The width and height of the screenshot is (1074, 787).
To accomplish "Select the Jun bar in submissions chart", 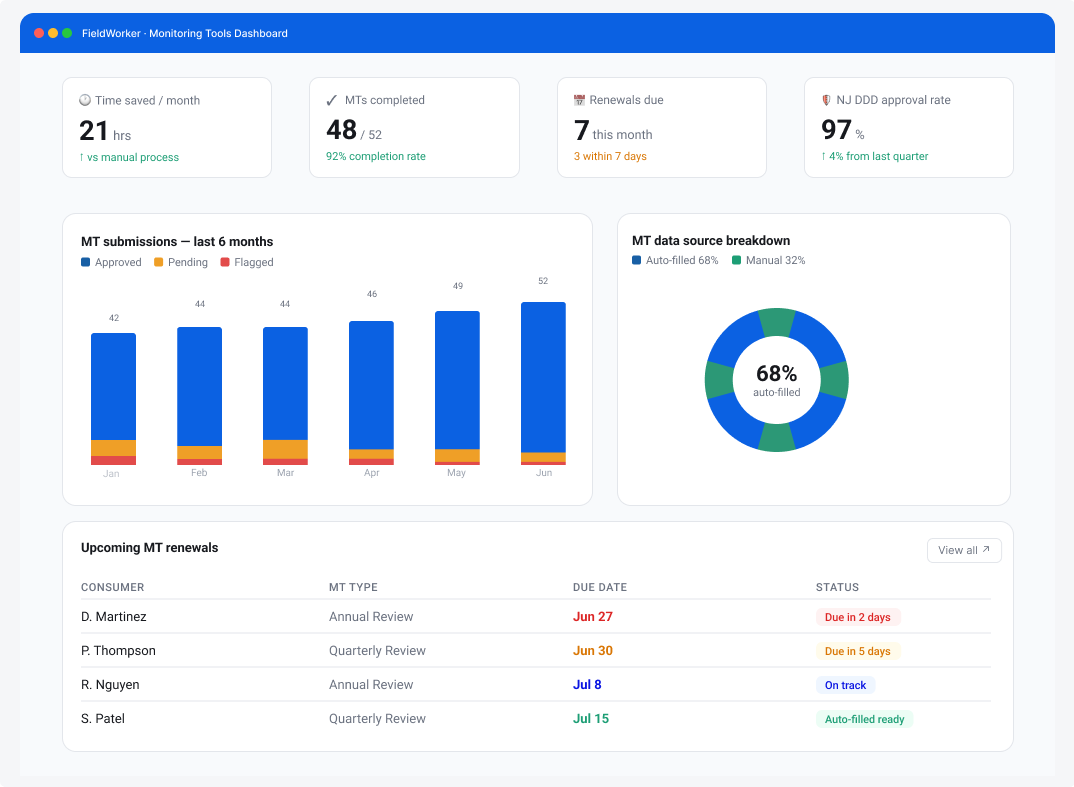I will (543, 384).
